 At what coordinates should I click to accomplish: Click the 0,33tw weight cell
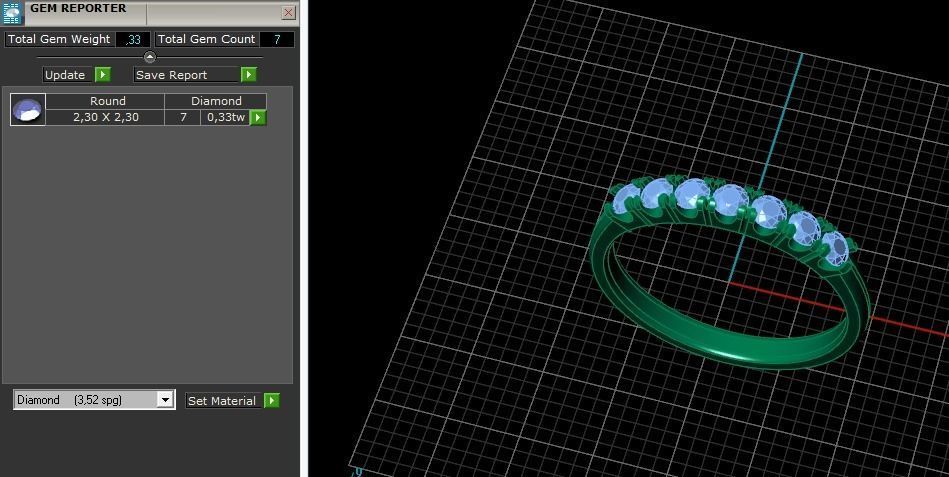225,117
